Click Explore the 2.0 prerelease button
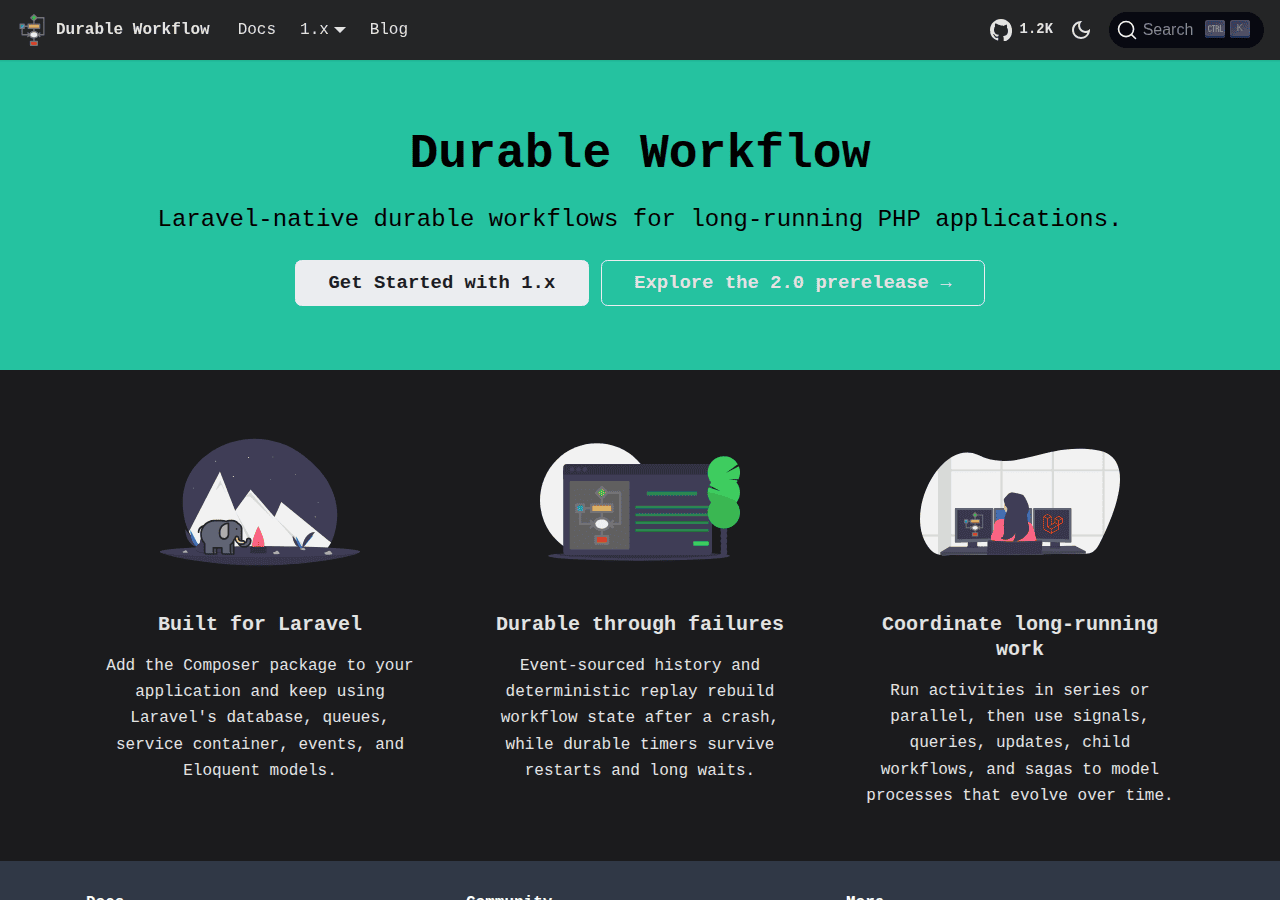This screenshot has height=900, width=1280. click(x=793, y=283)
